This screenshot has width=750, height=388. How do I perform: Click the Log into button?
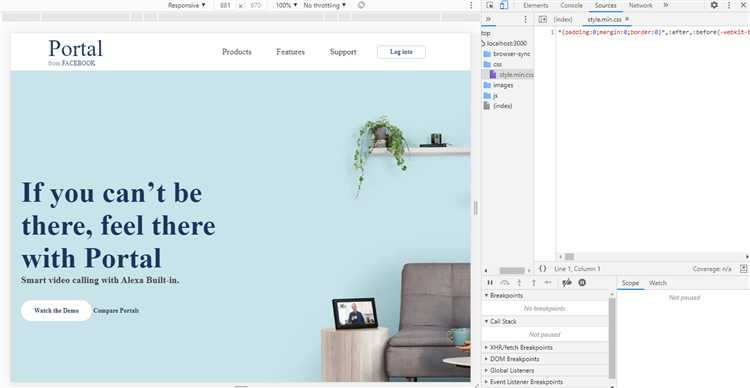point(401,52)
